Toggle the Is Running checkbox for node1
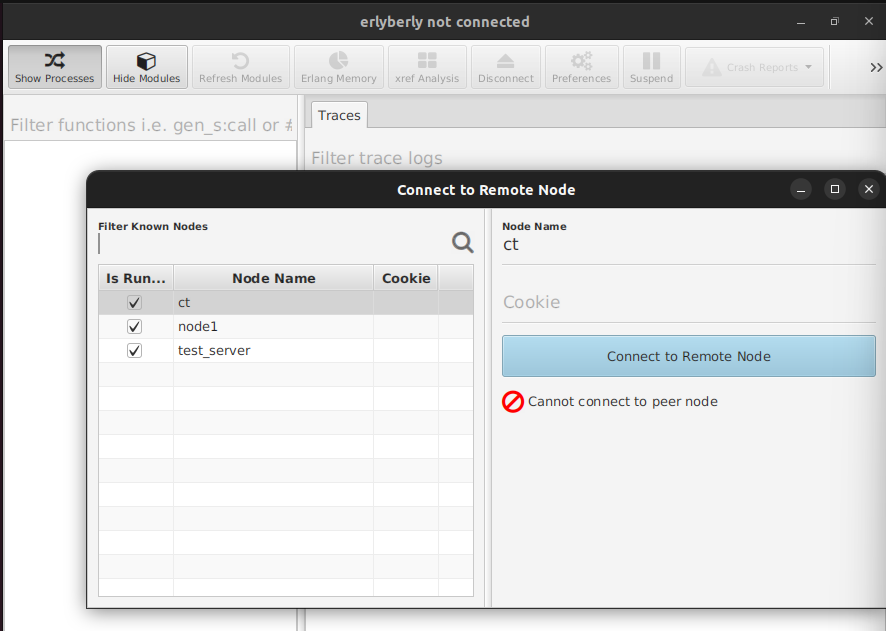 [134, 327]
